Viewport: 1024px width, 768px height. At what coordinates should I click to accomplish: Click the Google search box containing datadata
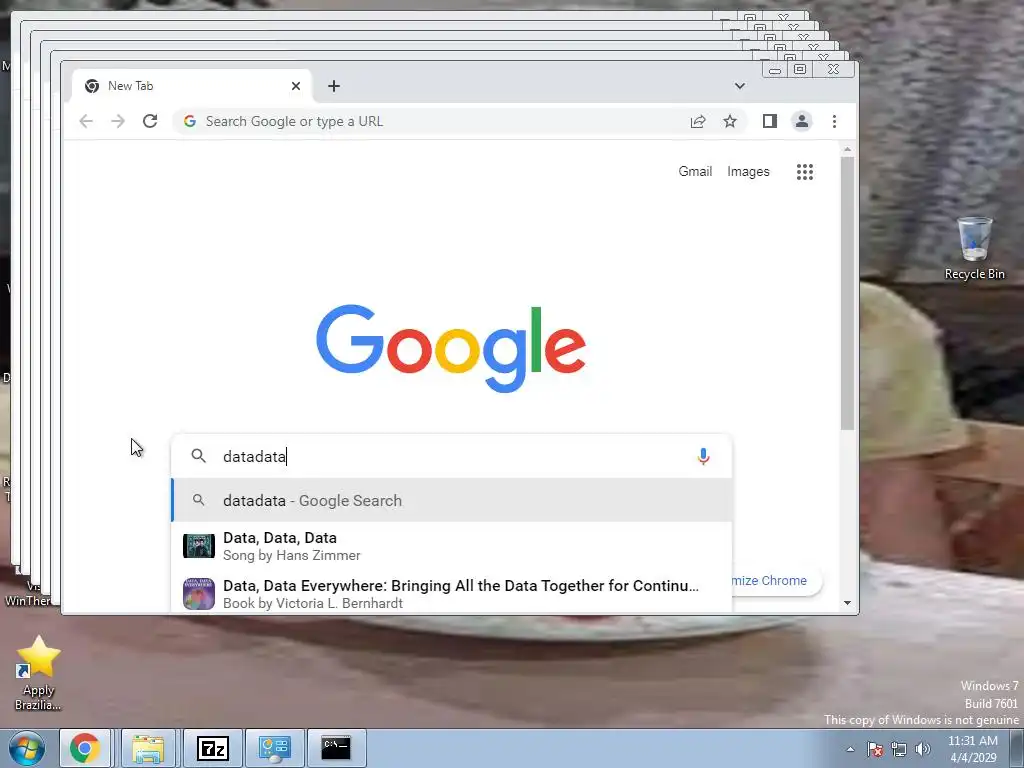point(451,456)
